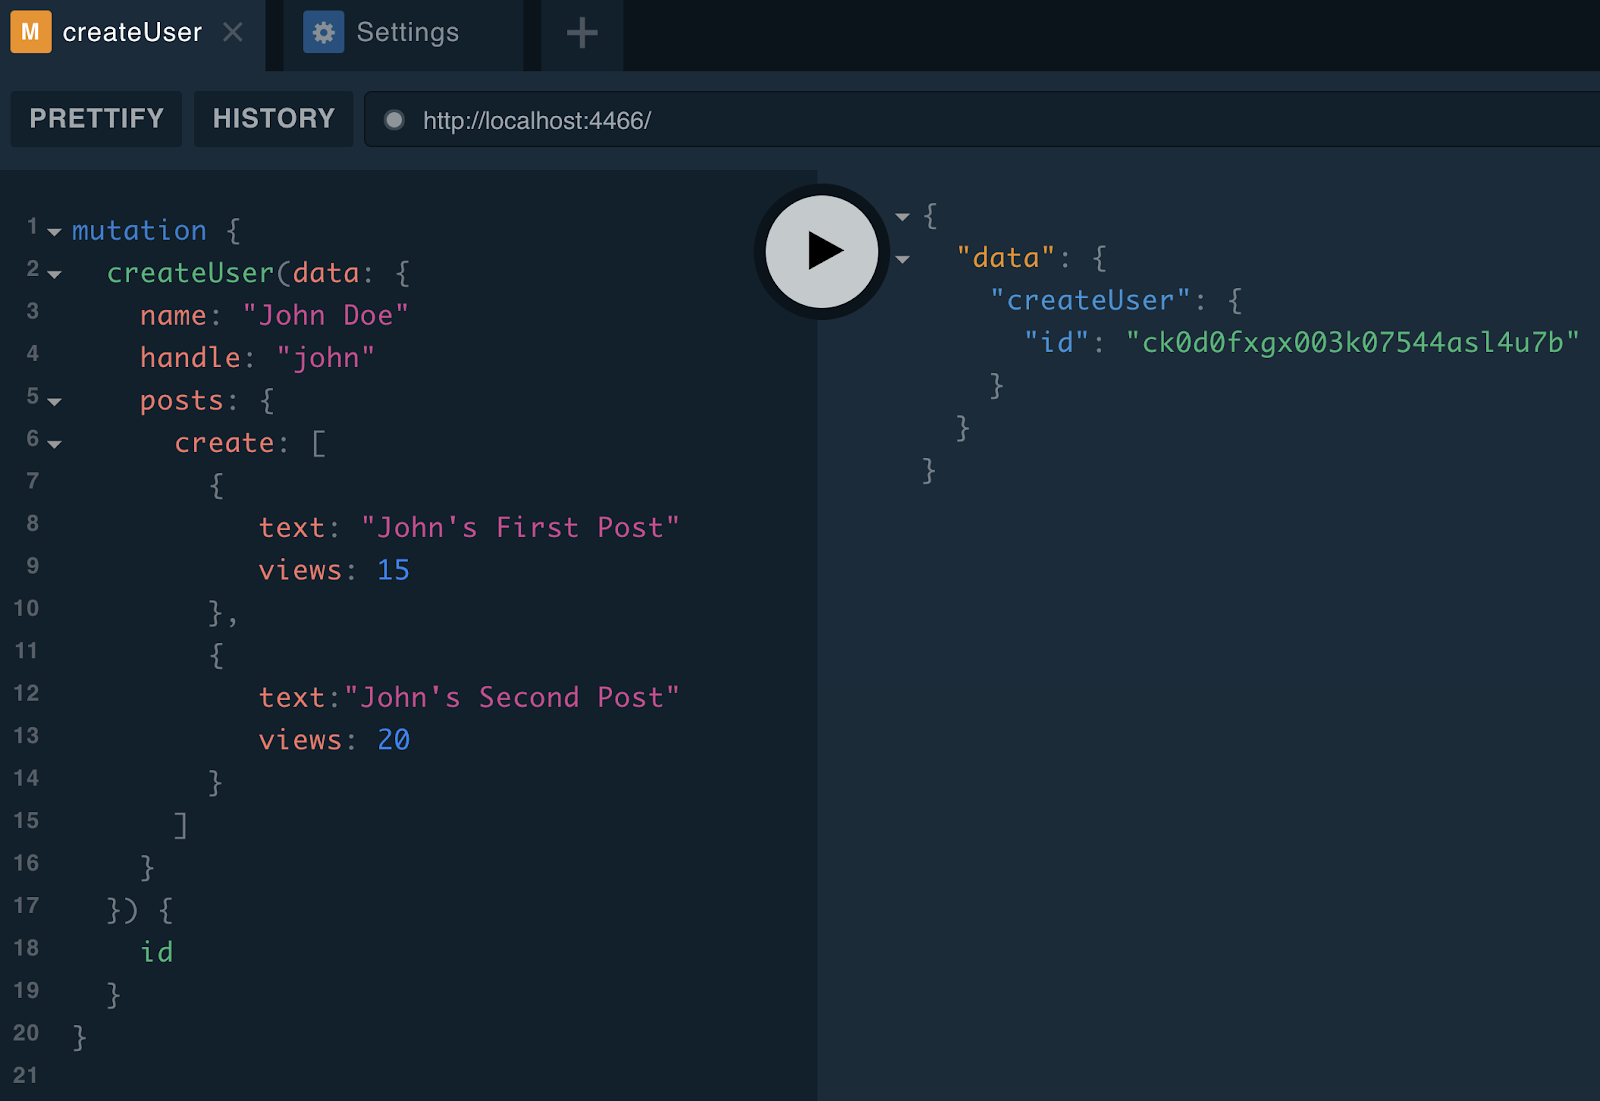Collapse the mutation block on line 1
The width and height of the screenshot is (1600, 1101).
click(55, 231)
